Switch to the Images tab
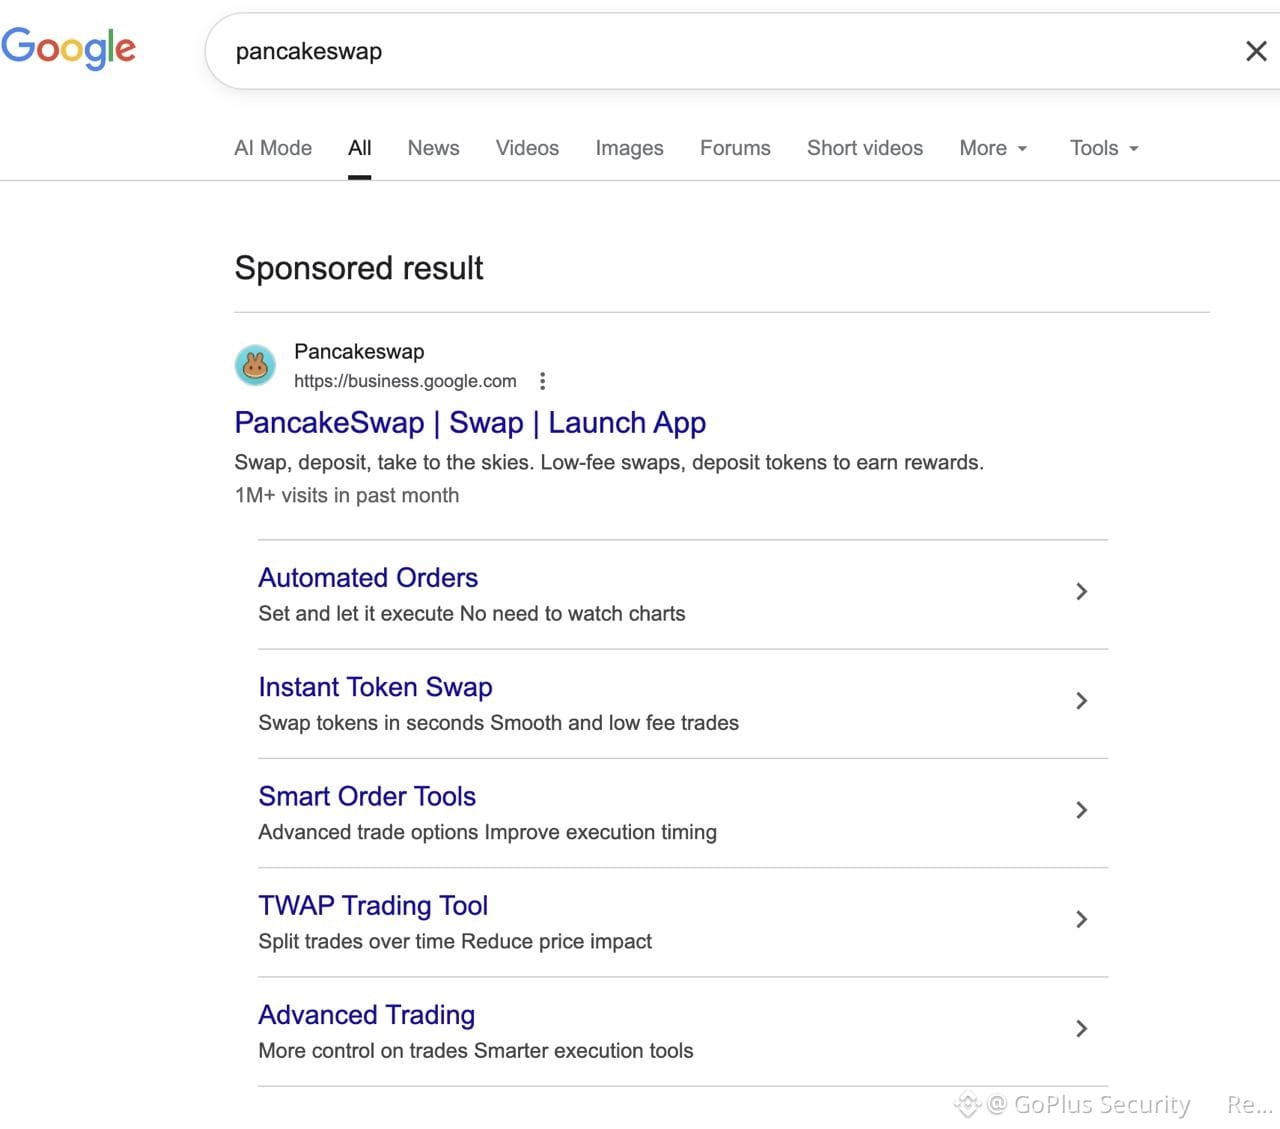Viewport: 1280px width, 1129px height. (629, 148)
